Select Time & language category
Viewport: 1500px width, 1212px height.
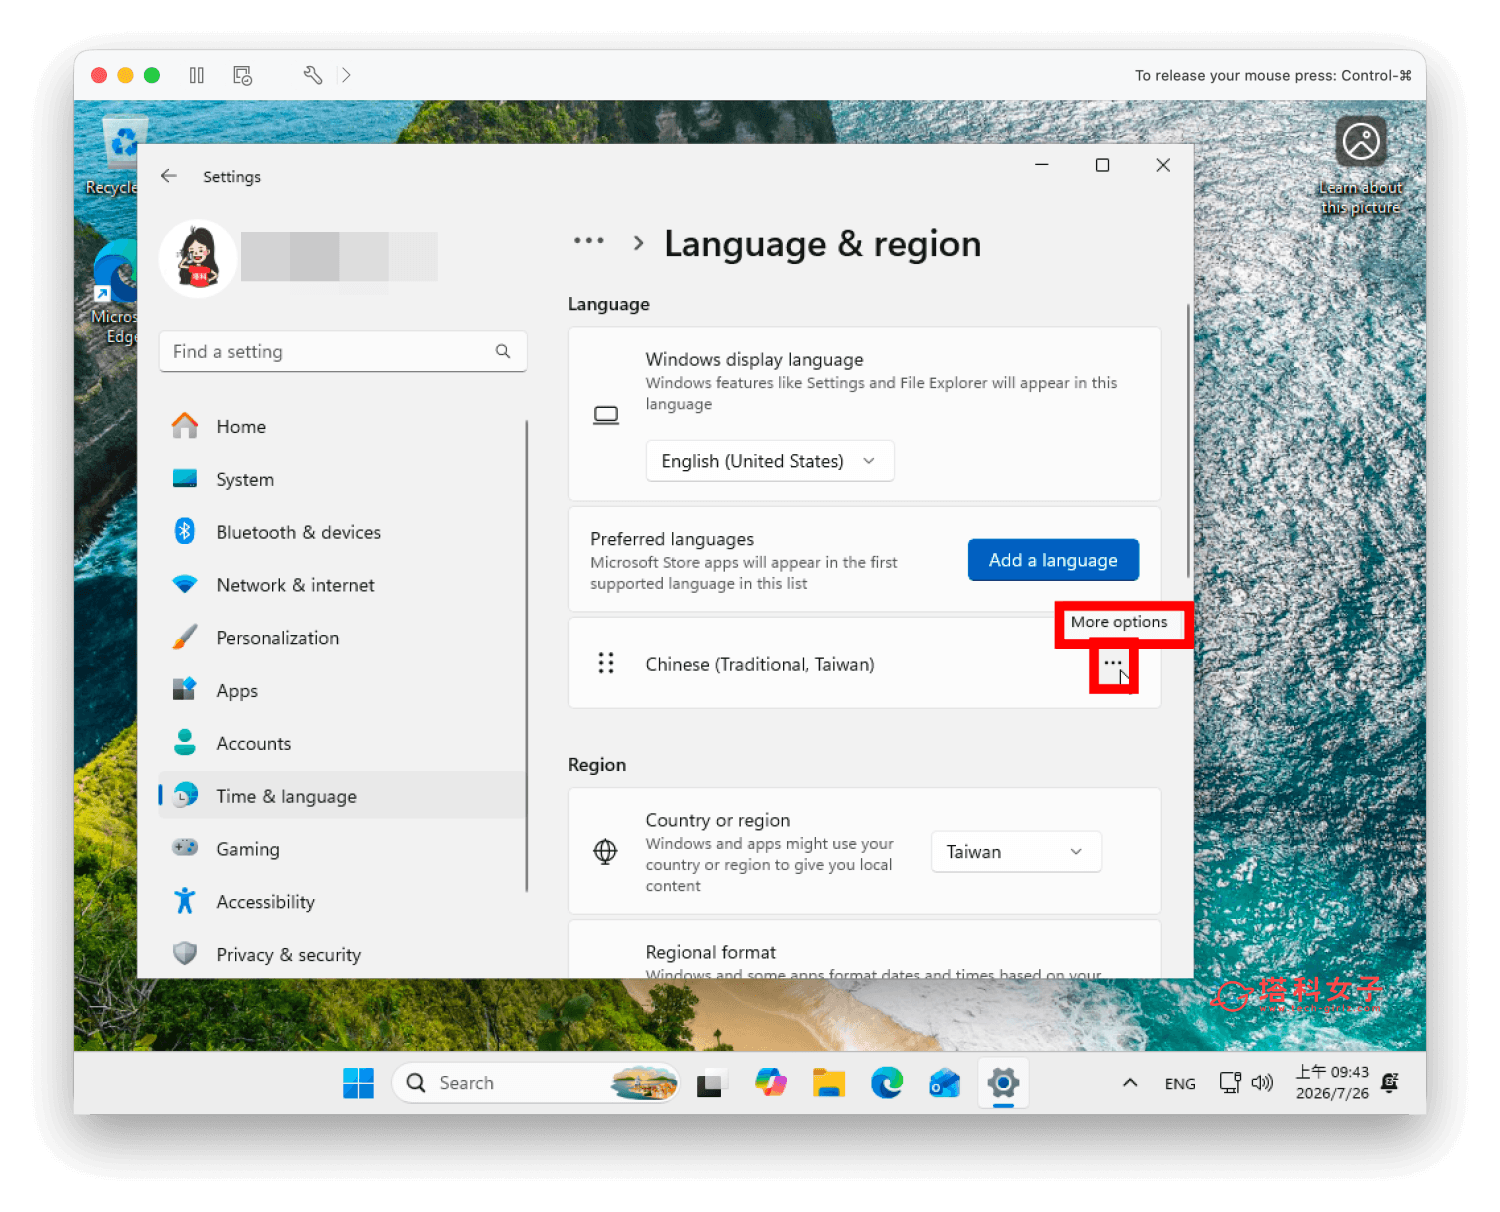tap(342, 796)
